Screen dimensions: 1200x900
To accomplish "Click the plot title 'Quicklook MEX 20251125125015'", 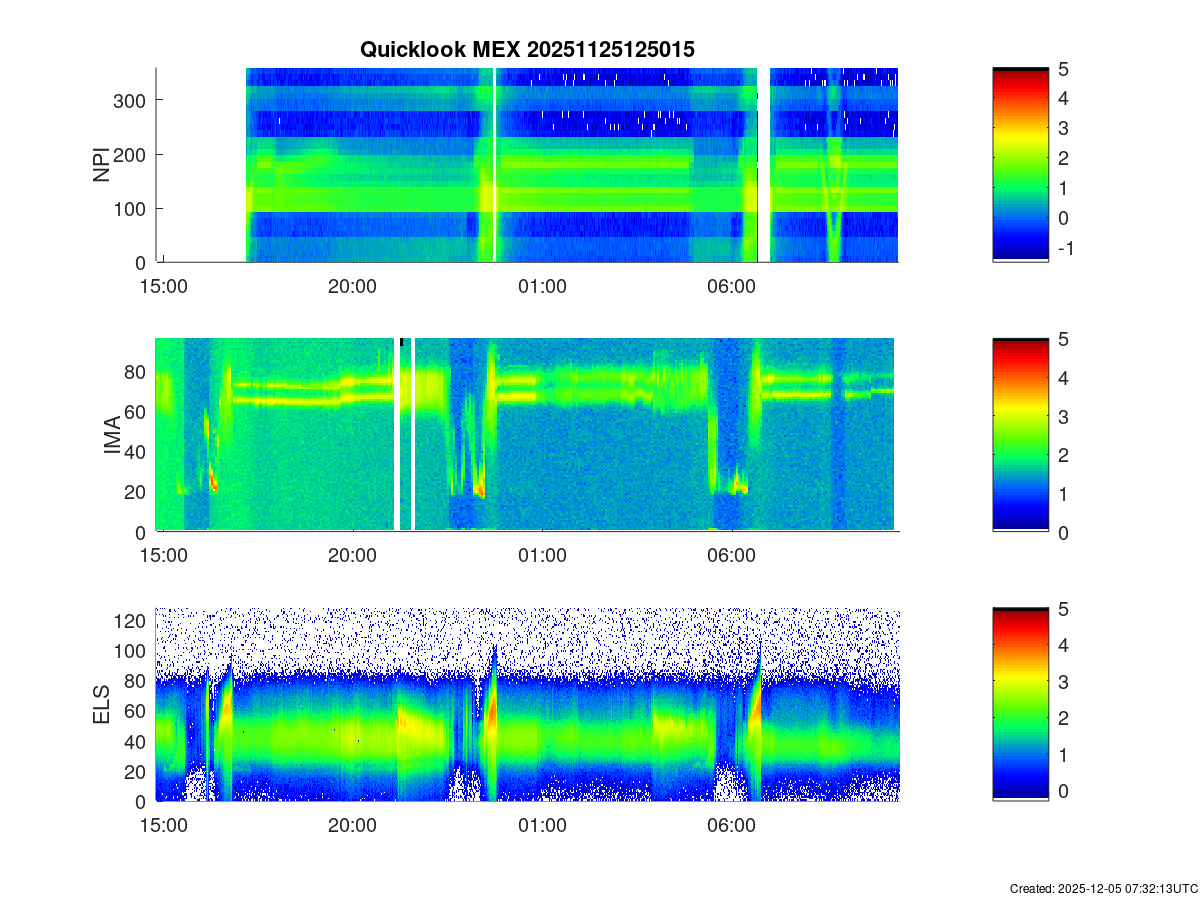I will point(527,49).
